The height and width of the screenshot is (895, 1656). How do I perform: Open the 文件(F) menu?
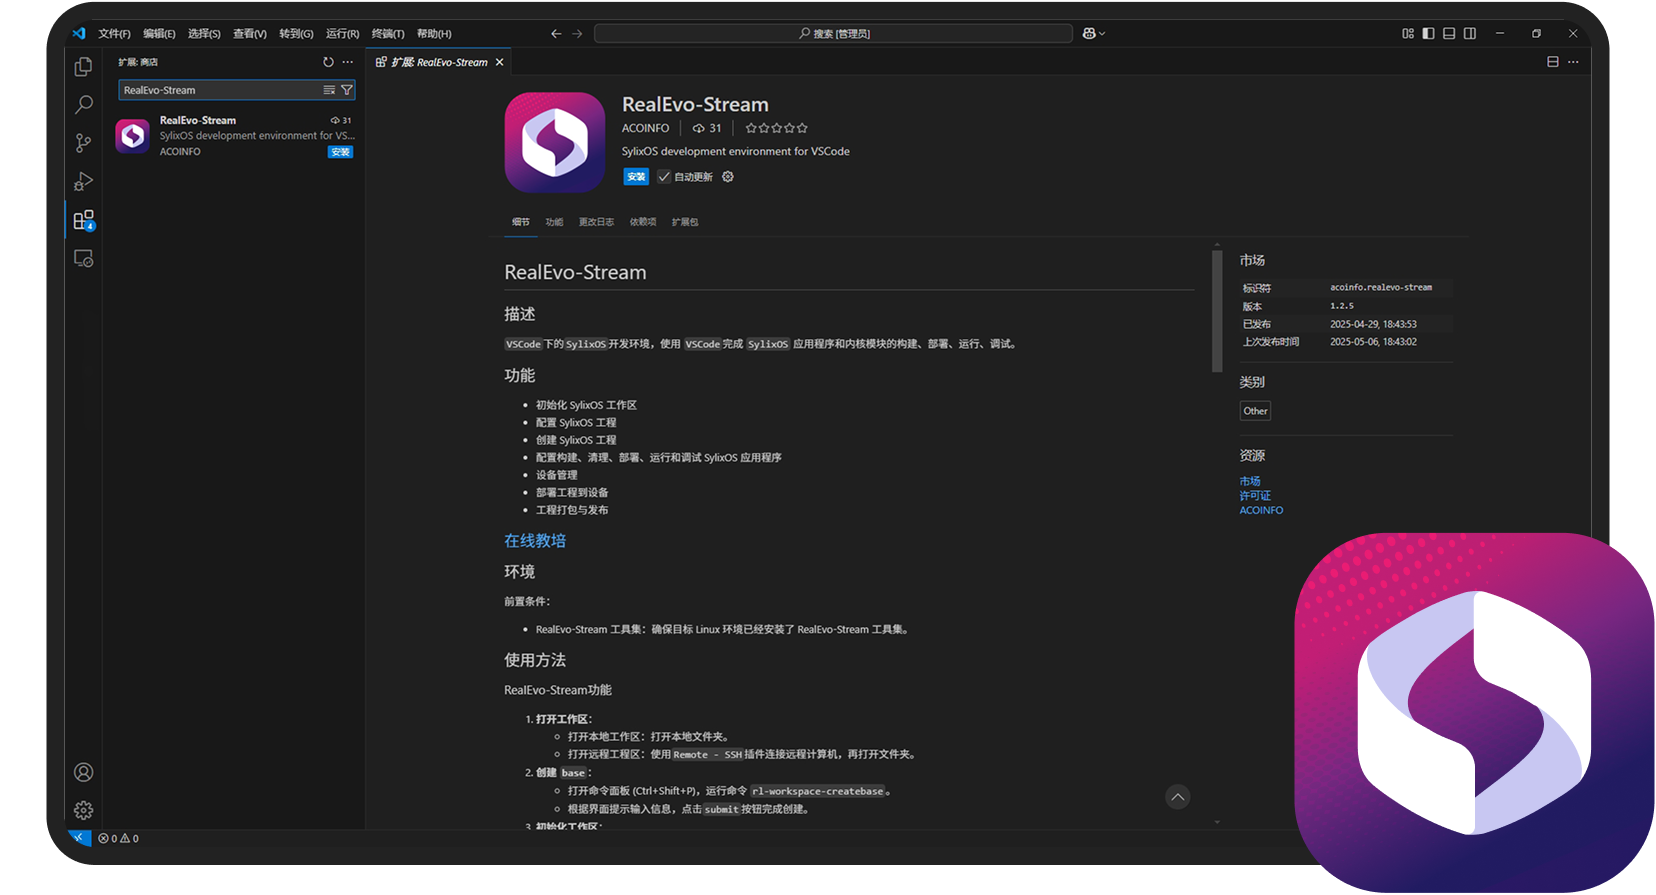click(x=114, y=34)
